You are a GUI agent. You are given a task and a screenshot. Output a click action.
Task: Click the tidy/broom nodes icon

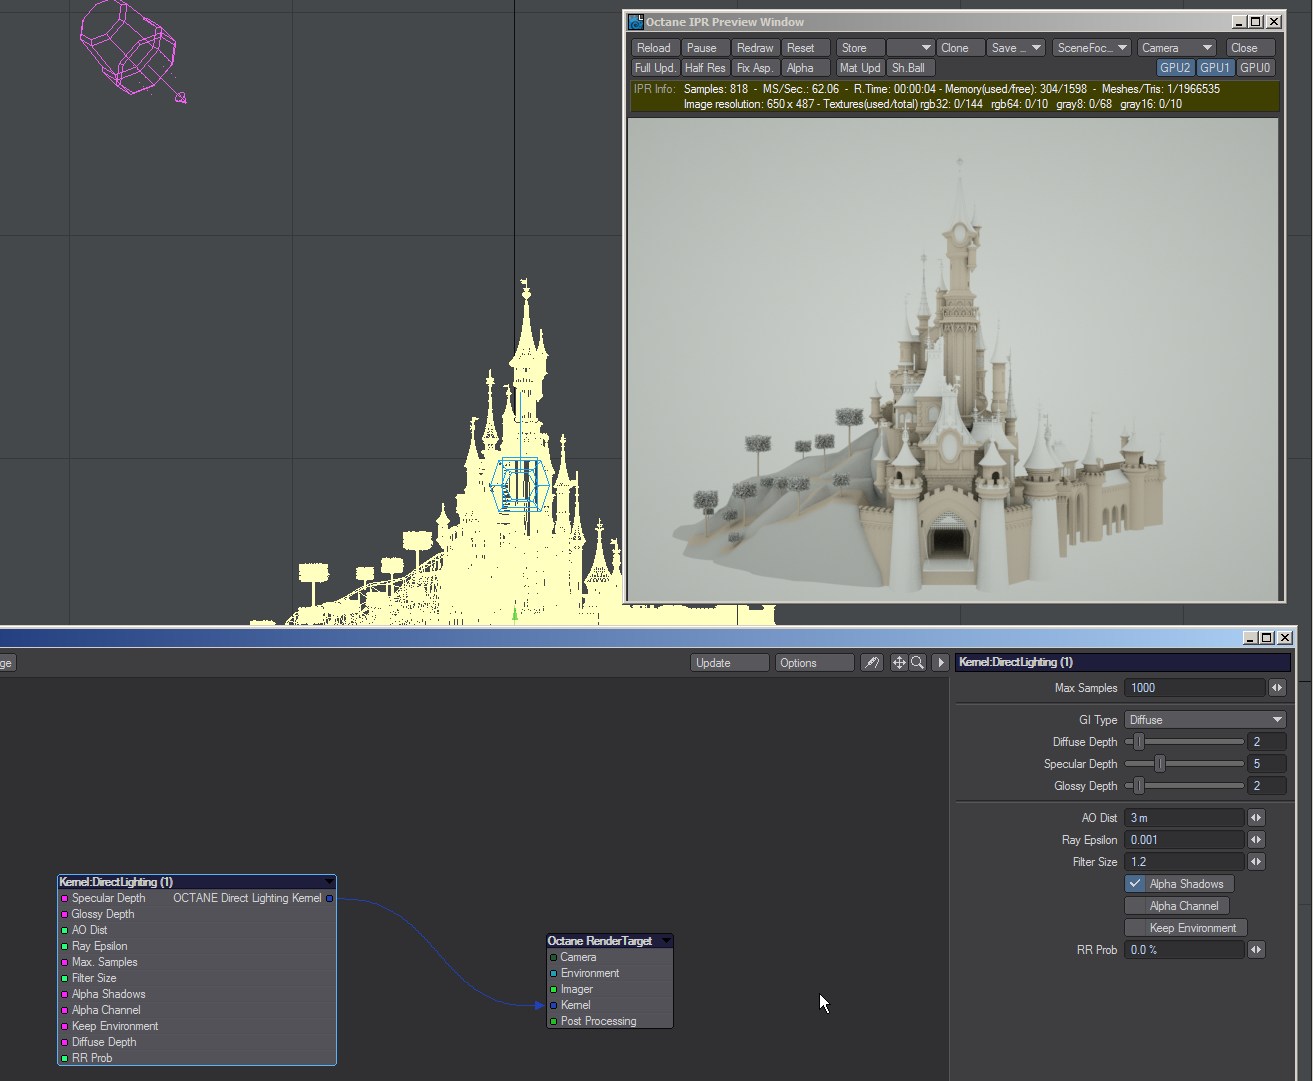pyautogui.click(x=872, y=662)
